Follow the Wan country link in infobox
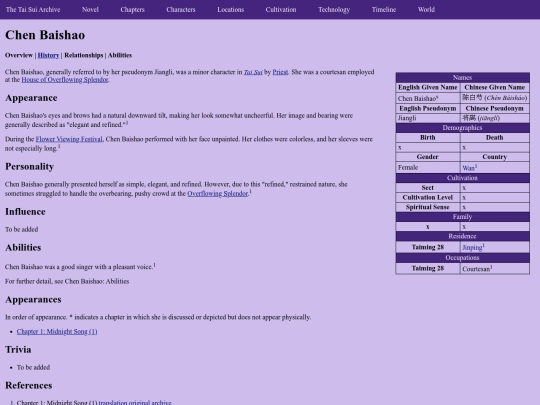The height and width of the screenshot is (405, 540). (468, 168)
